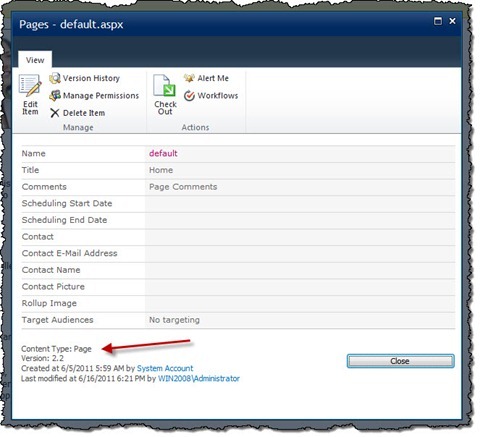Click the Delete Item X icon
This screenshot has height=437, width=480.
(55, 113)
